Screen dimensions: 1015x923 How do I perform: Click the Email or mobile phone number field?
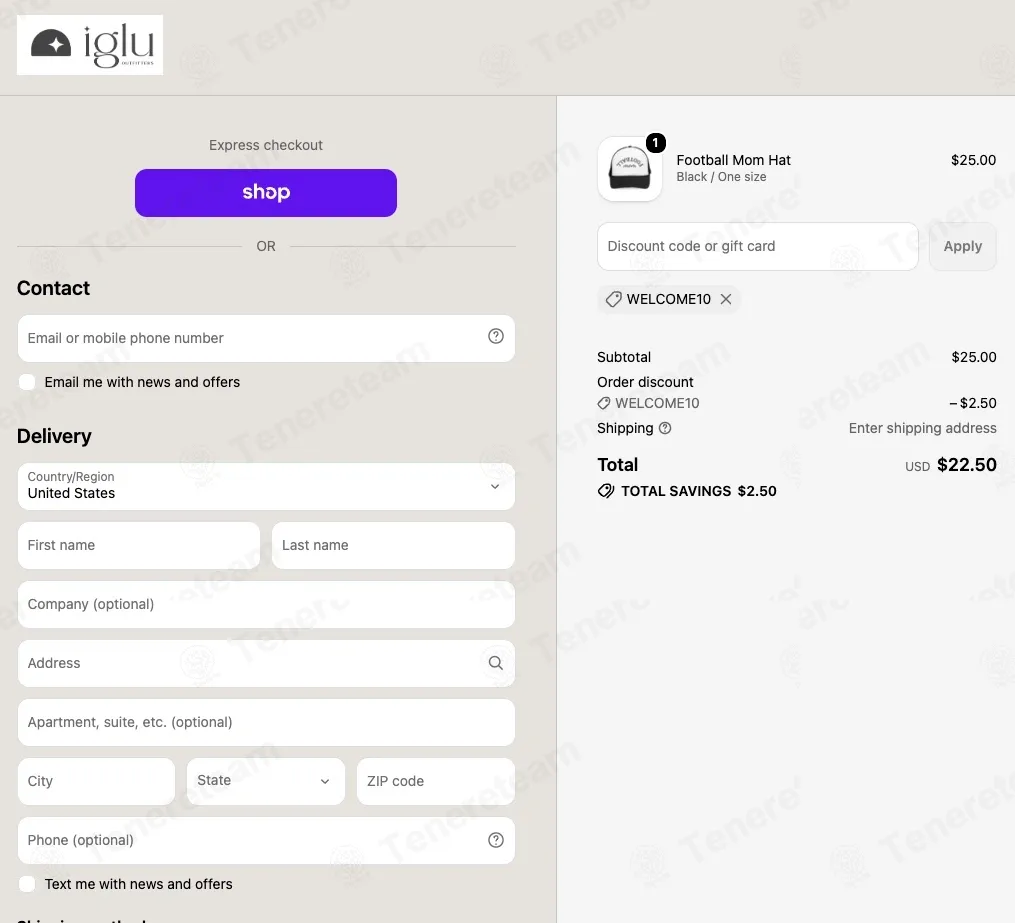[266, 339]
